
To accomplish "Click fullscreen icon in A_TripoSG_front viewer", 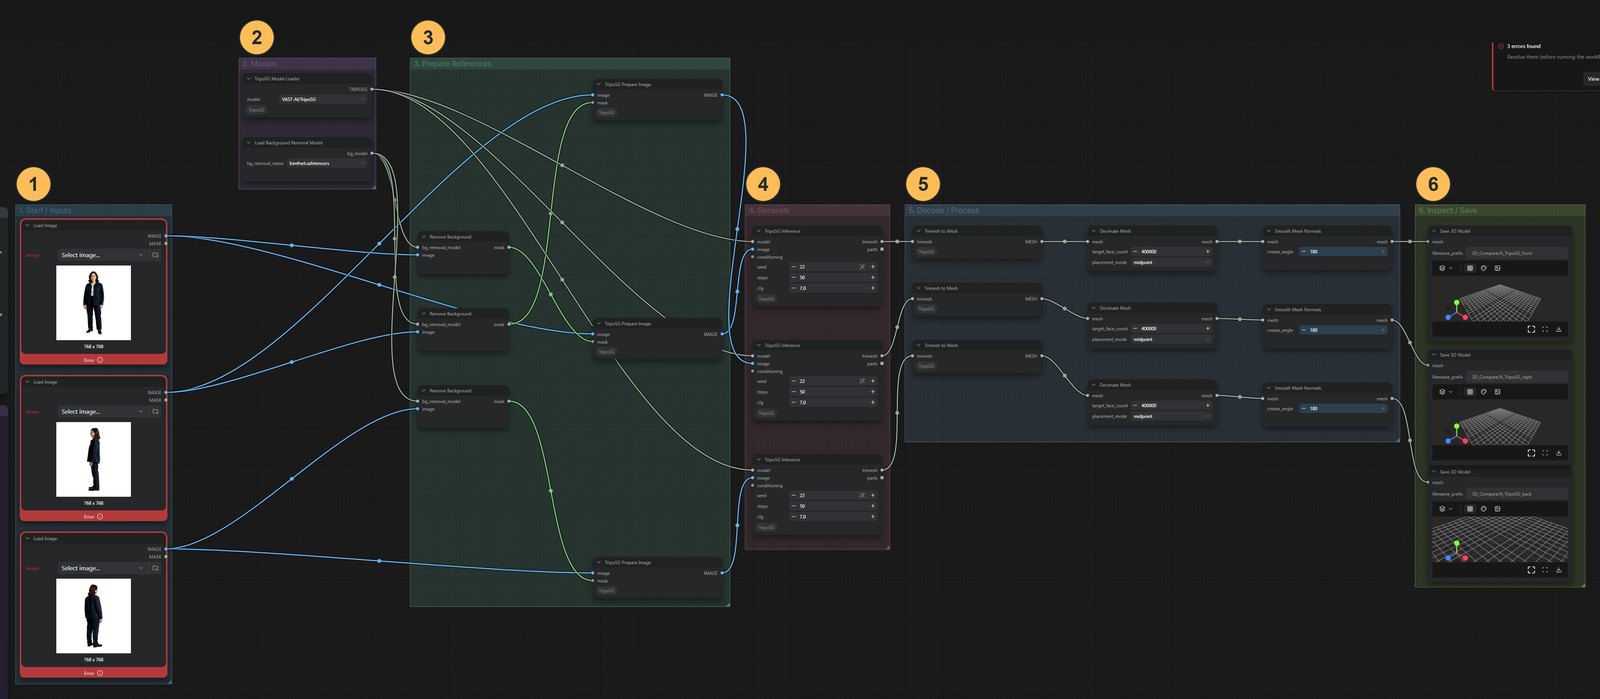I will pos(1545,329).
